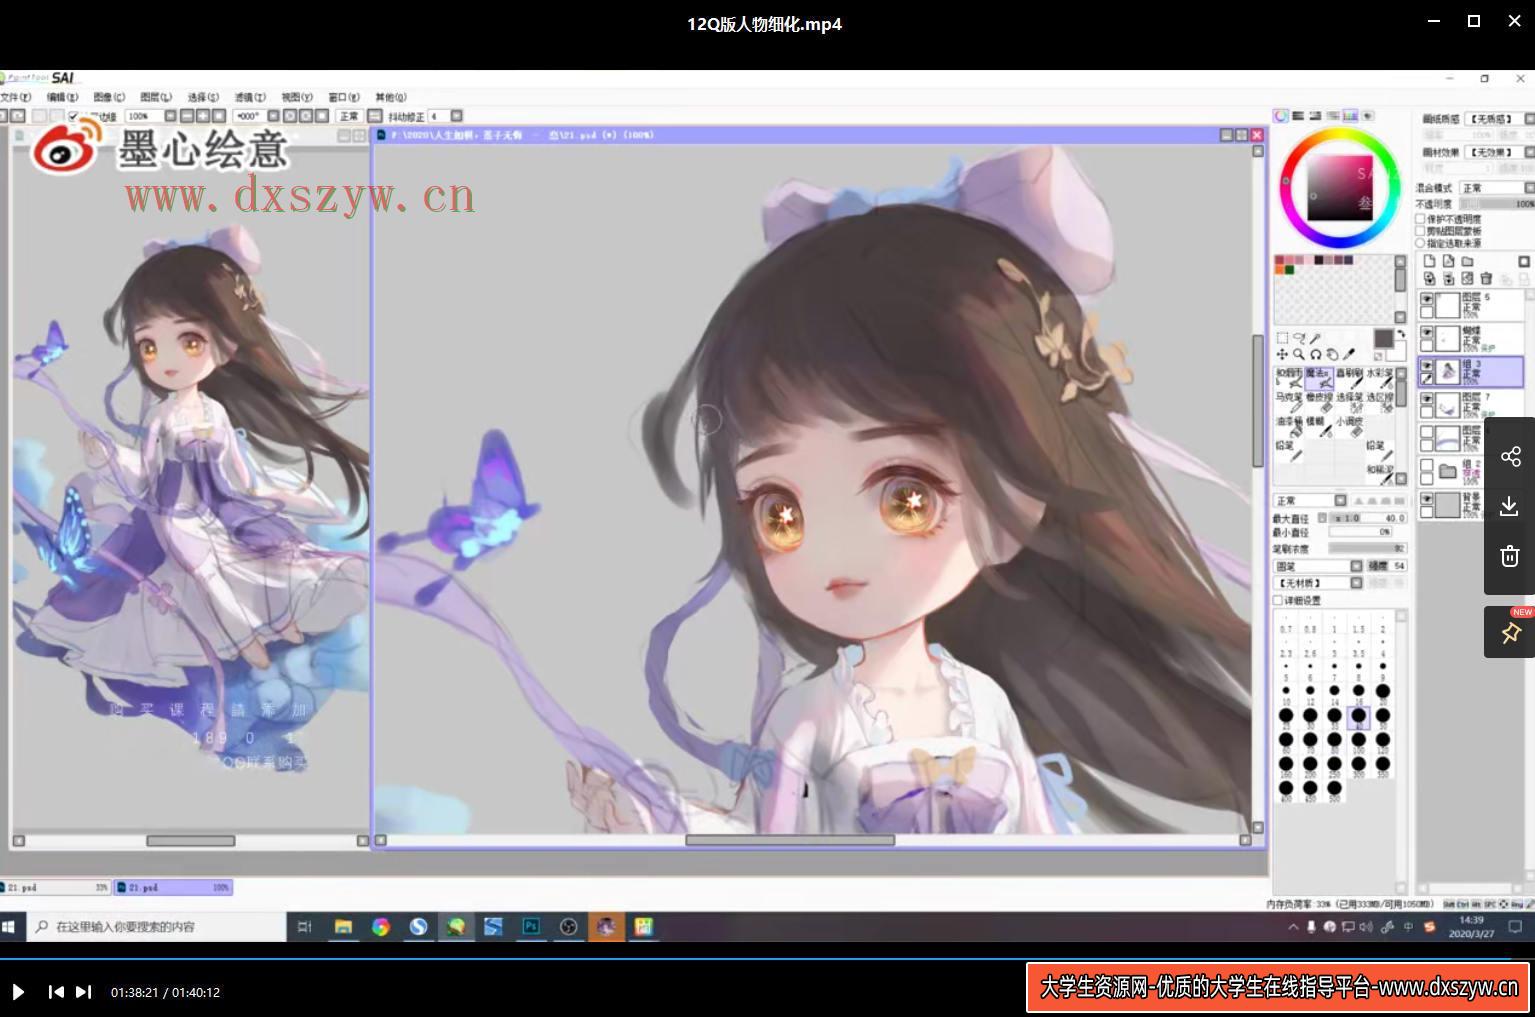Viewport: 1535px width, 1017px height.
Task: Enable 保护不透明度 checkbox
Action: coord(1420,219)
